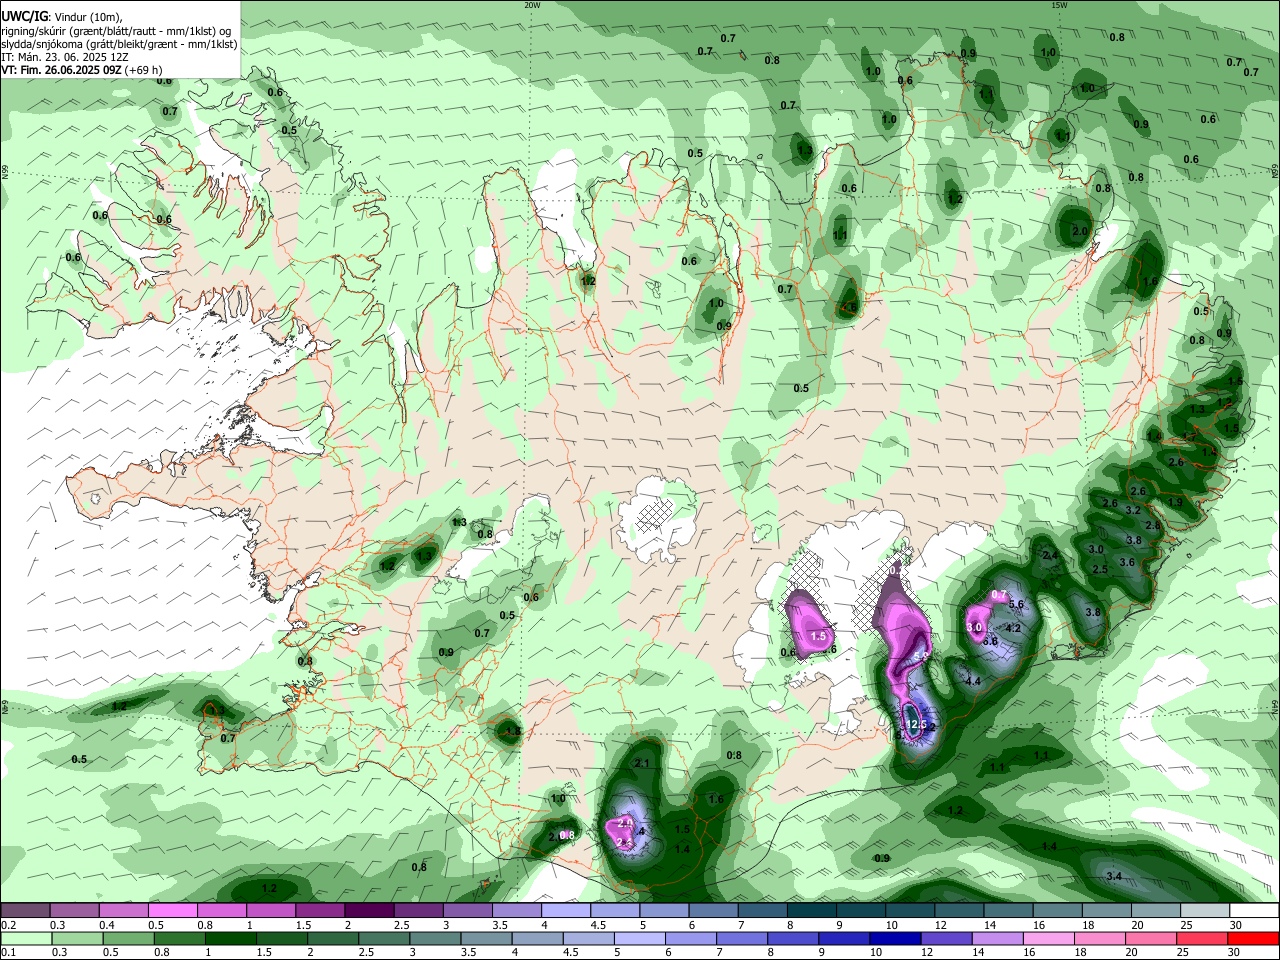Click the 4.2 value near the southeast glacier
Viewport: 1280px width, 960px height.
pyautogui.click(x=1012, y=628)
